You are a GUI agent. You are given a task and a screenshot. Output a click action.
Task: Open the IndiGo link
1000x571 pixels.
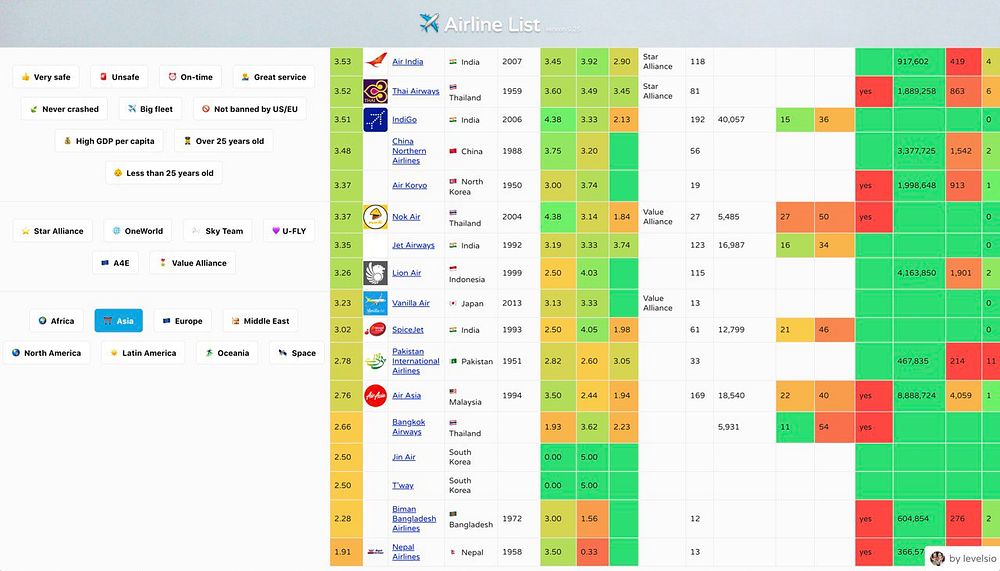(404, 119)
